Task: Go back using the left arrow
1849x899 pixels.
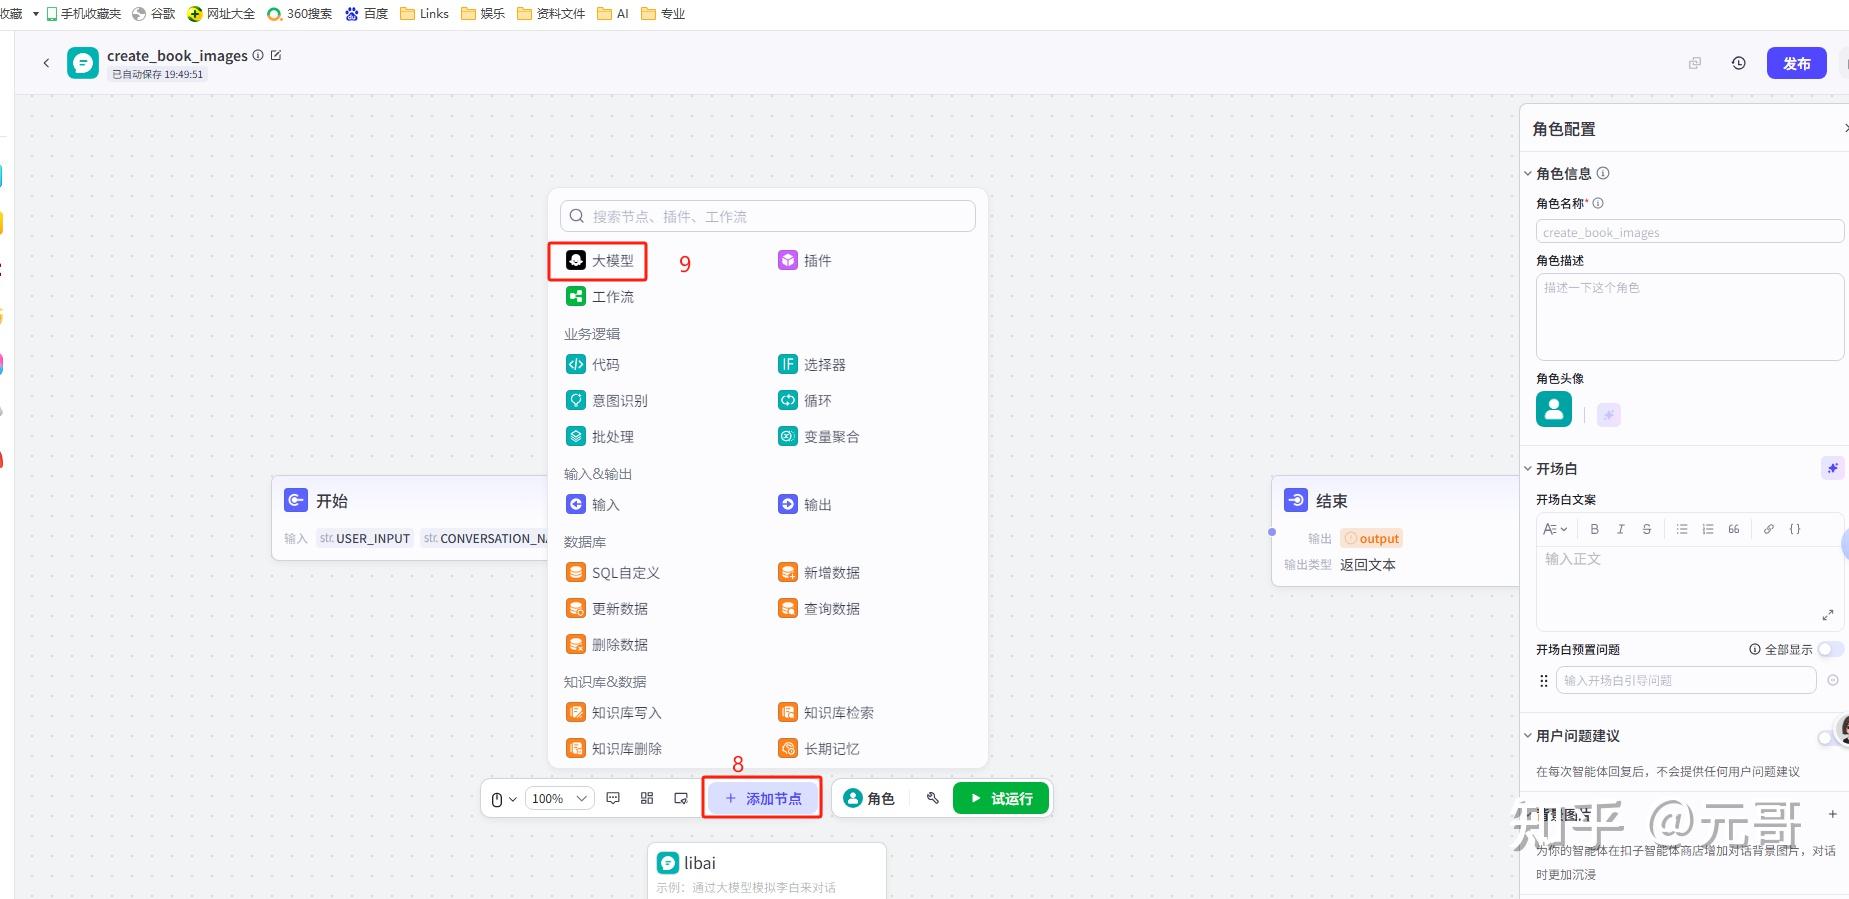Action: point(46,63)
